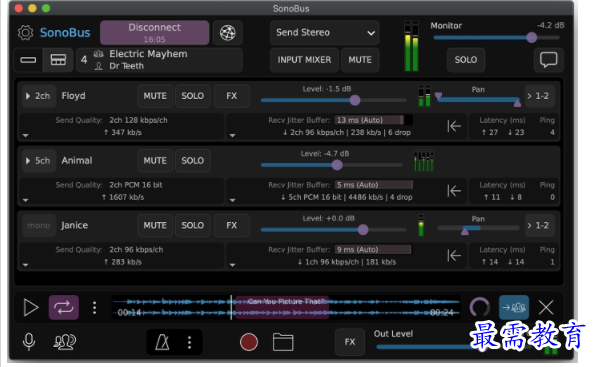Viewport: 594px width, 367px height.
Task: Click the public groups globe icon
Action: click(227, 33)
